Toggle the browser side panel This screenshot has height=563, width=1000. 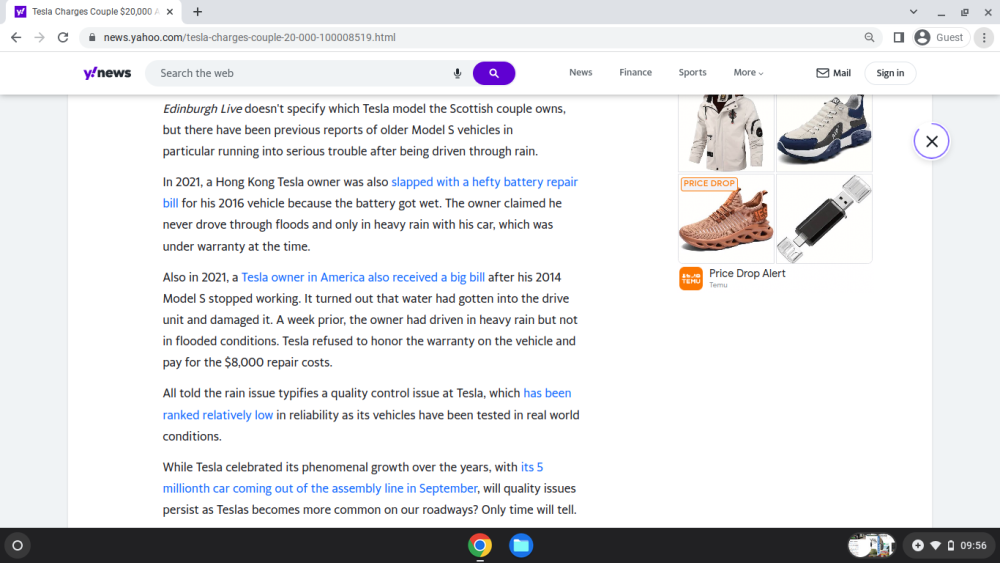(899, 38)
